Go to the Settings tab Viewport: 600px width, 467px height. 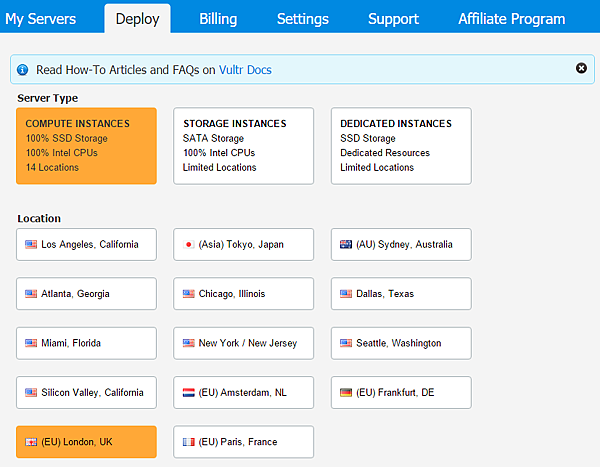(302, 19)
